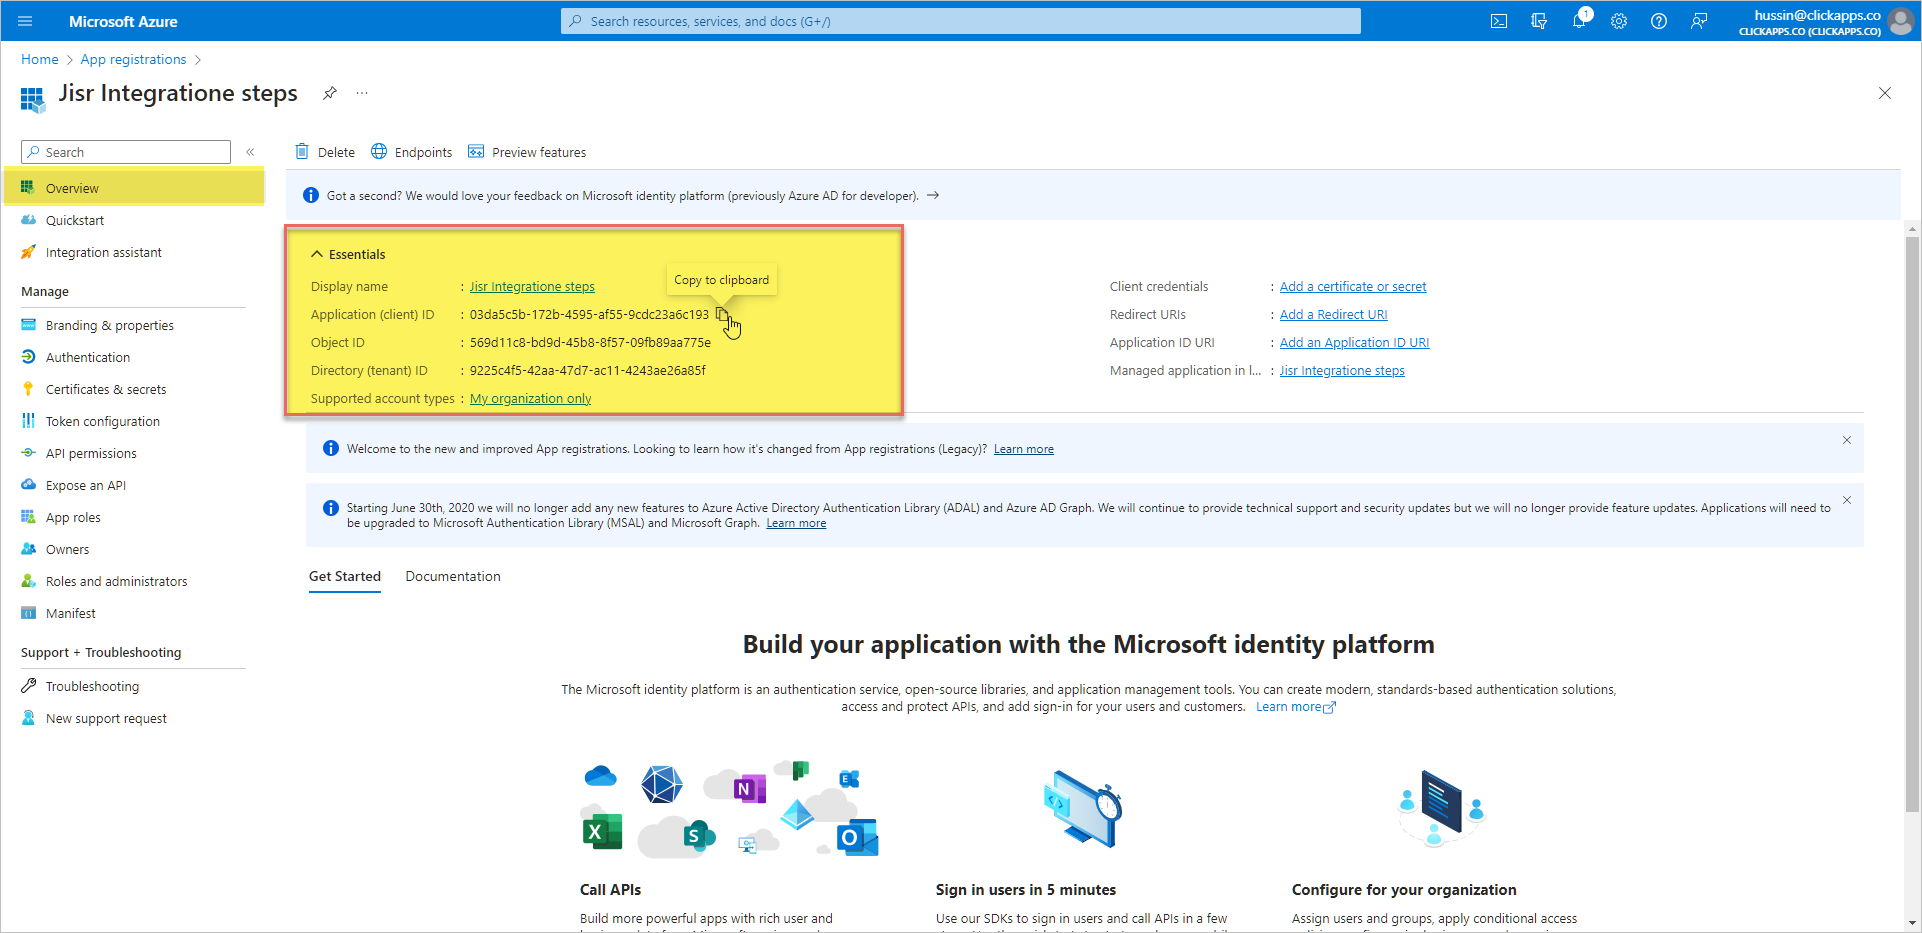The height and width of the screenshot is (933, 1922).
Task: Click the Add a Redirect URI link
Action: [1333, 314]
